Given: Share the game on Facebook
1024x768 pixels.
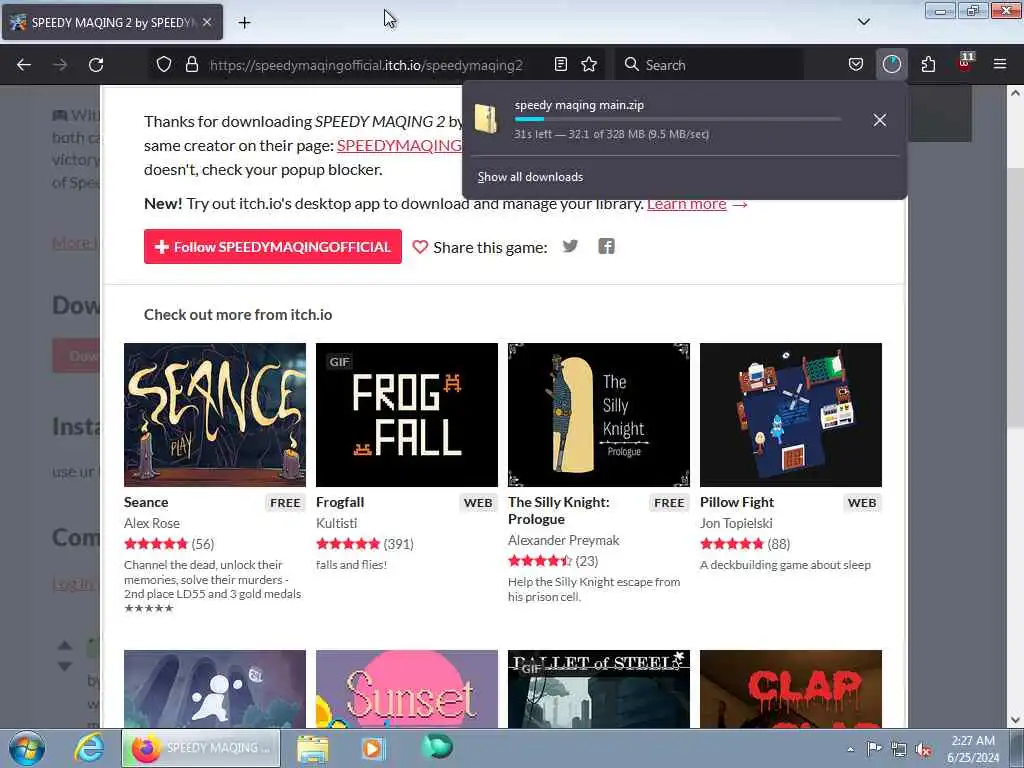Looking at the screenshot, I should click(x=606, y=246).
